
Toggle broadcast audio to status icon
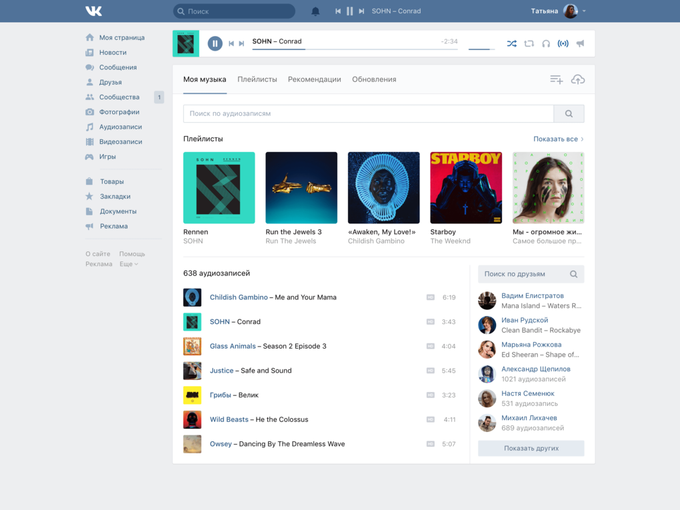(x=563, y=43)
